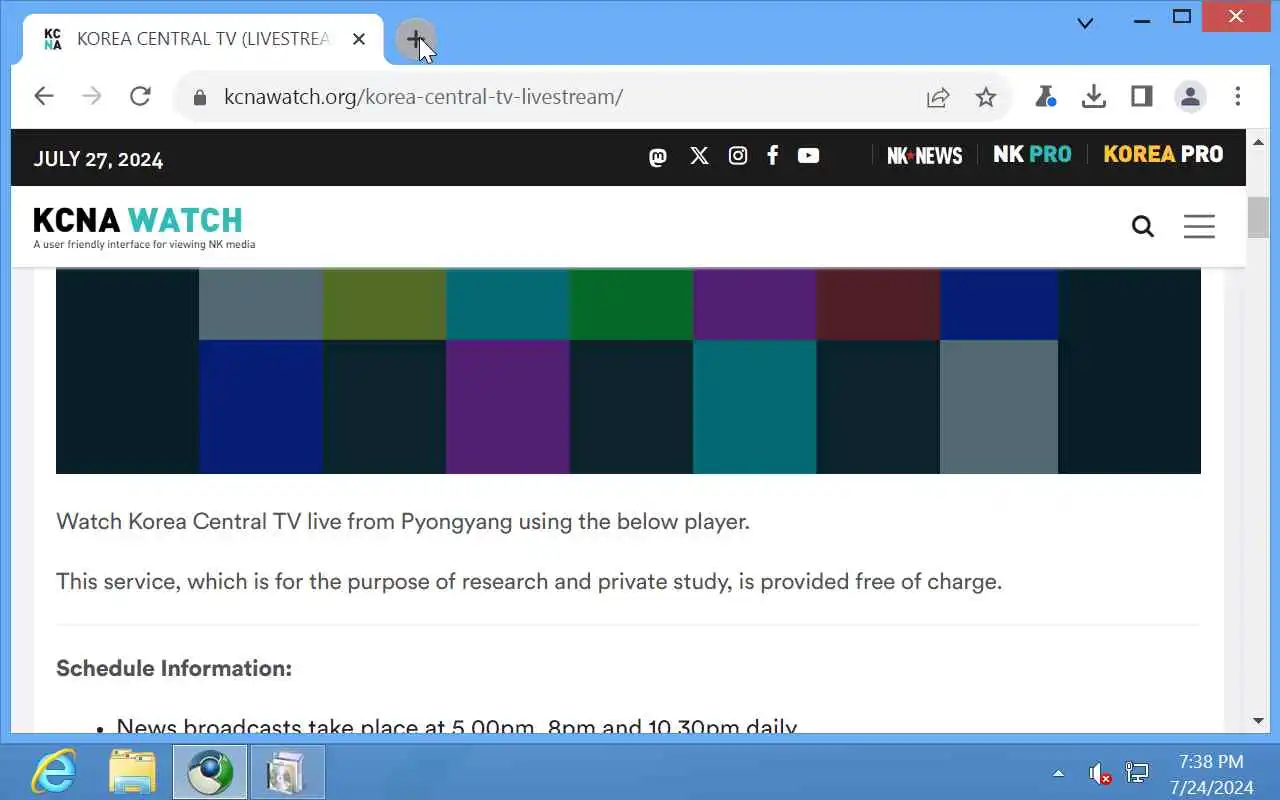Open Chrome three-dot menu
The image size is (1280, 800).
[x=1238, y=96]
